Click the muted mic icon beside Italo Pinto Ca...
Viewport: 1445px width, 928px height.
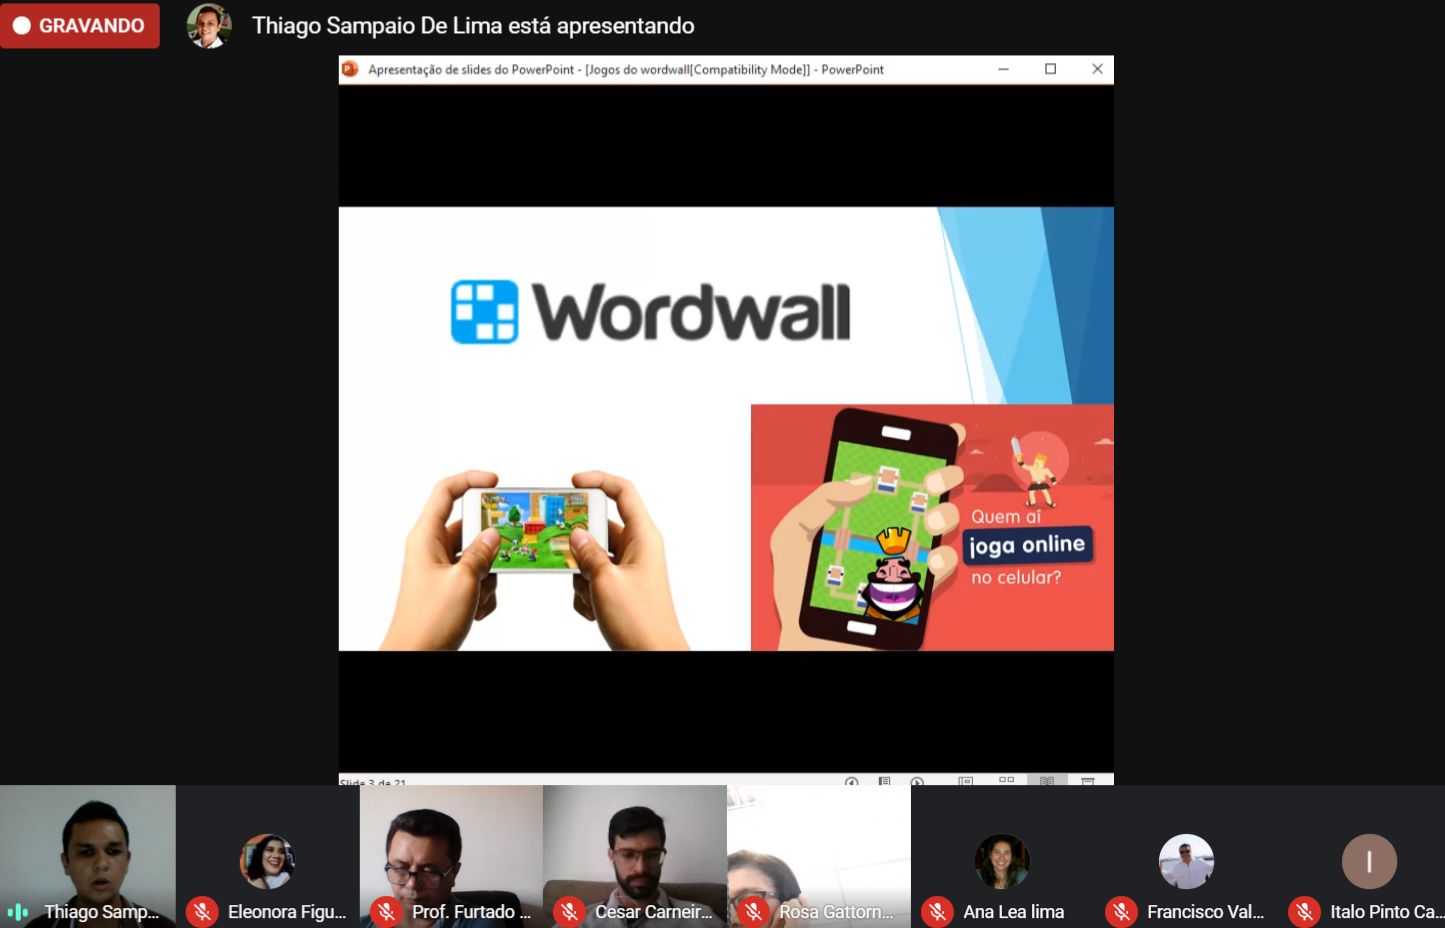point(1304,912)
